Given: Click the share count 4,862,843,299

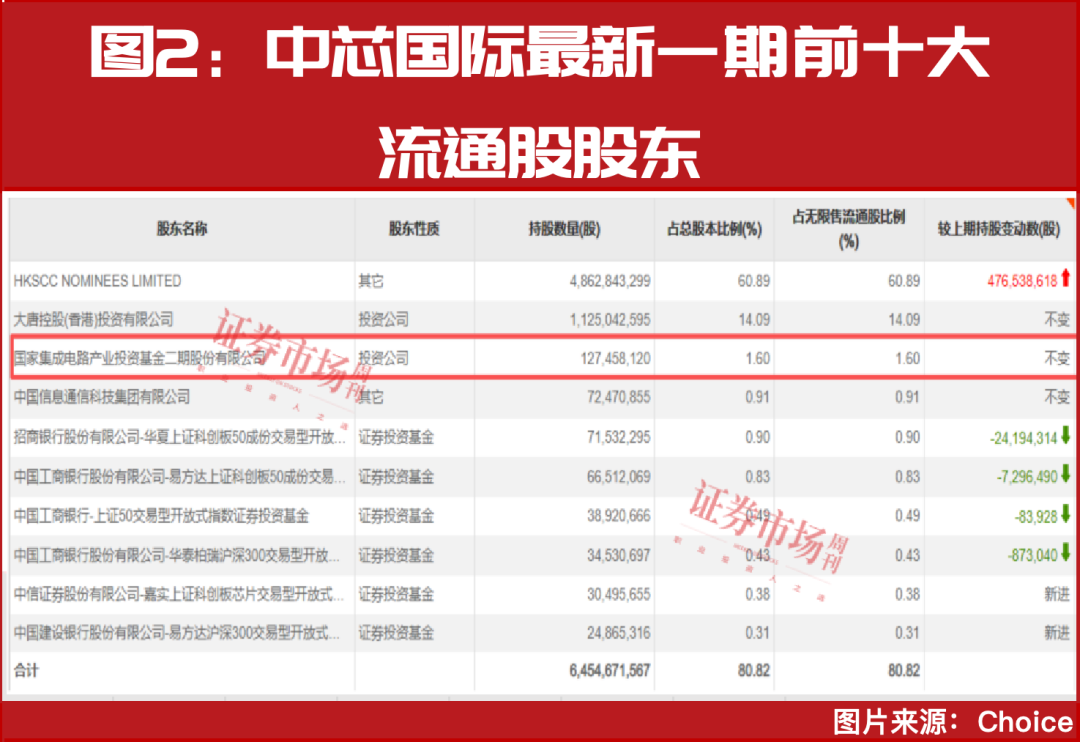Looking at the screenshot, I should tap(610, 281).
